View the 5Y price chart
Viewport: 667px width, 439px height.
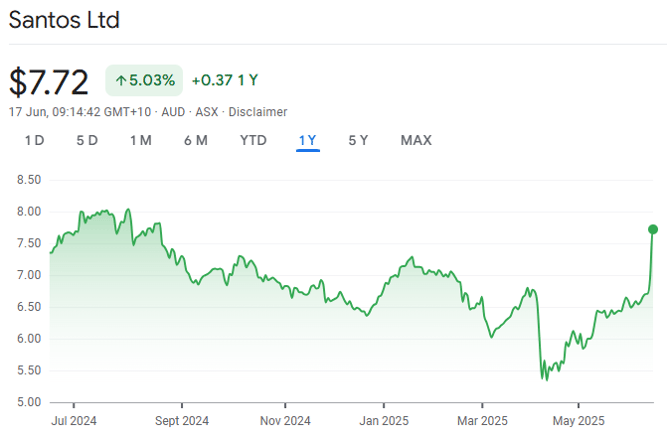[358, 140]
